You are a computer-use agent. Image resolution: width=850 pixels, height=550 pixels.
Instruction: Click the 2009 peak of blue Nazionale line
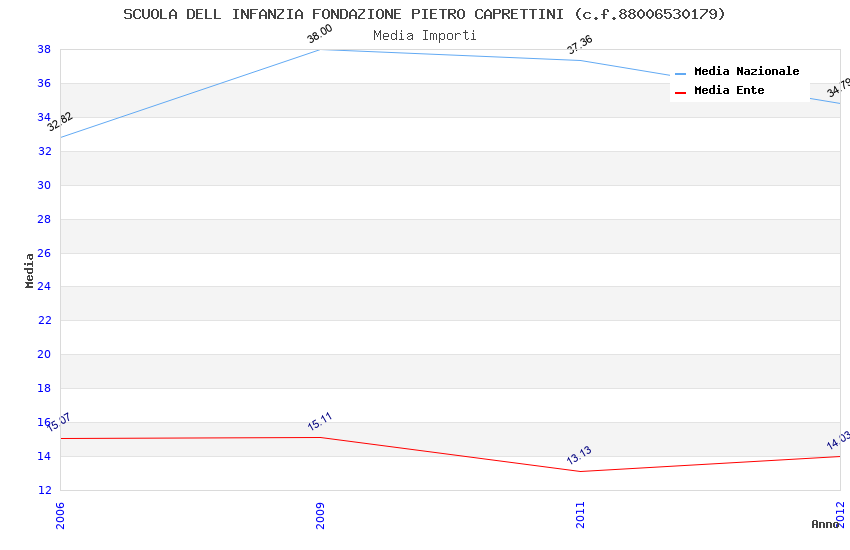pos(320,50)
